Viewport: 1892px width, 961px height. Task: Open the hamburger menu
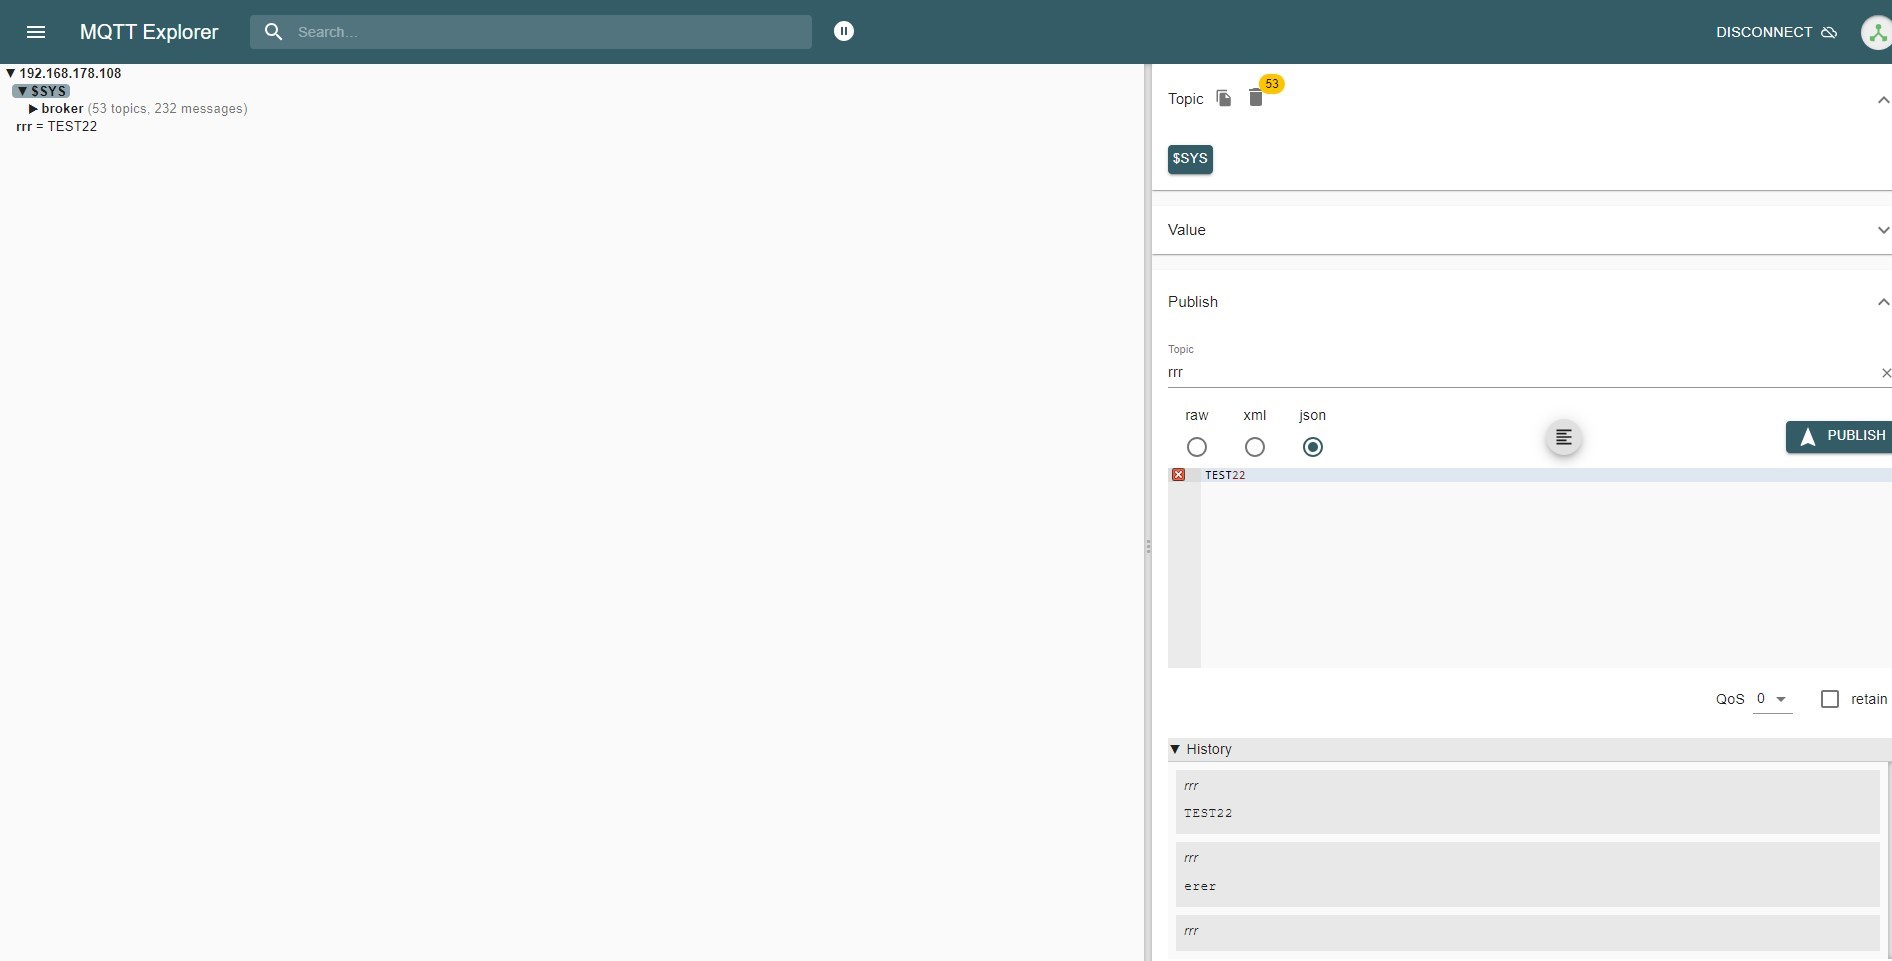coord(36,32)
